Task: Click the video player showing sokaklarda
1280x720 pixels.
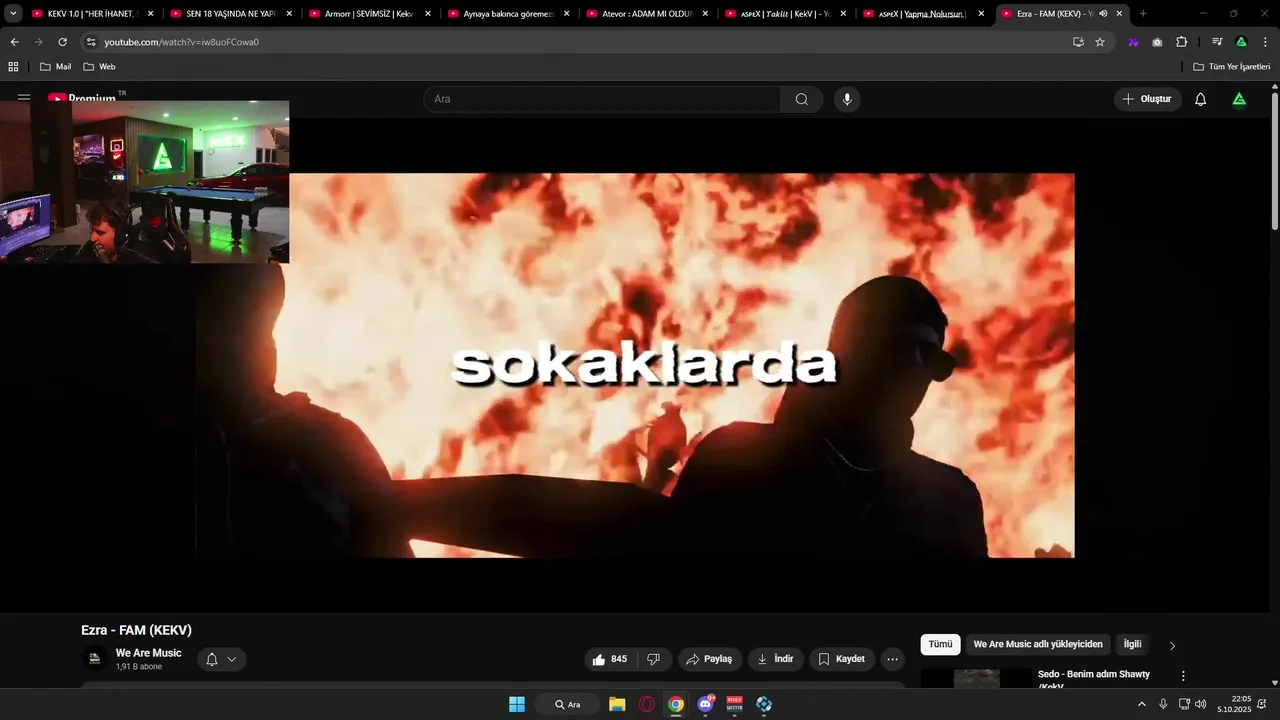Action: pos(635,366)
